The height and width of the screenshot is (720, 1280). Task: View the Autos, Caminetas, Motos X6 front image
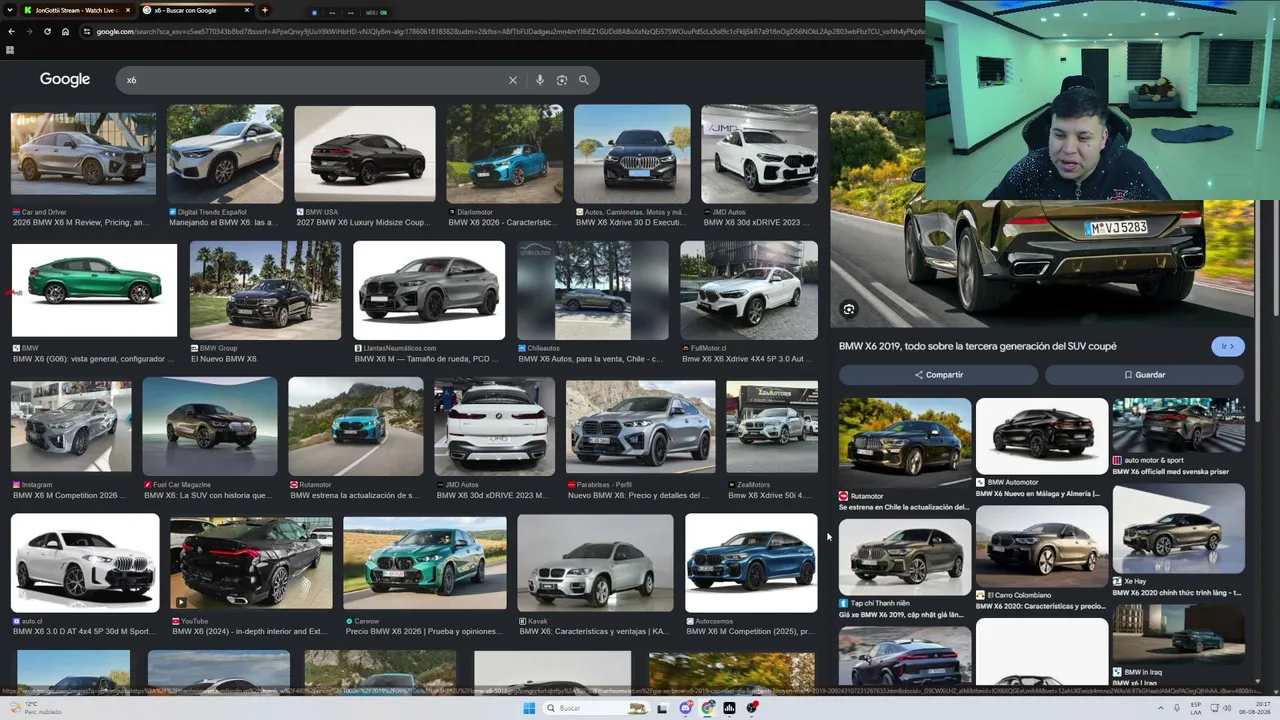point(632,154)
